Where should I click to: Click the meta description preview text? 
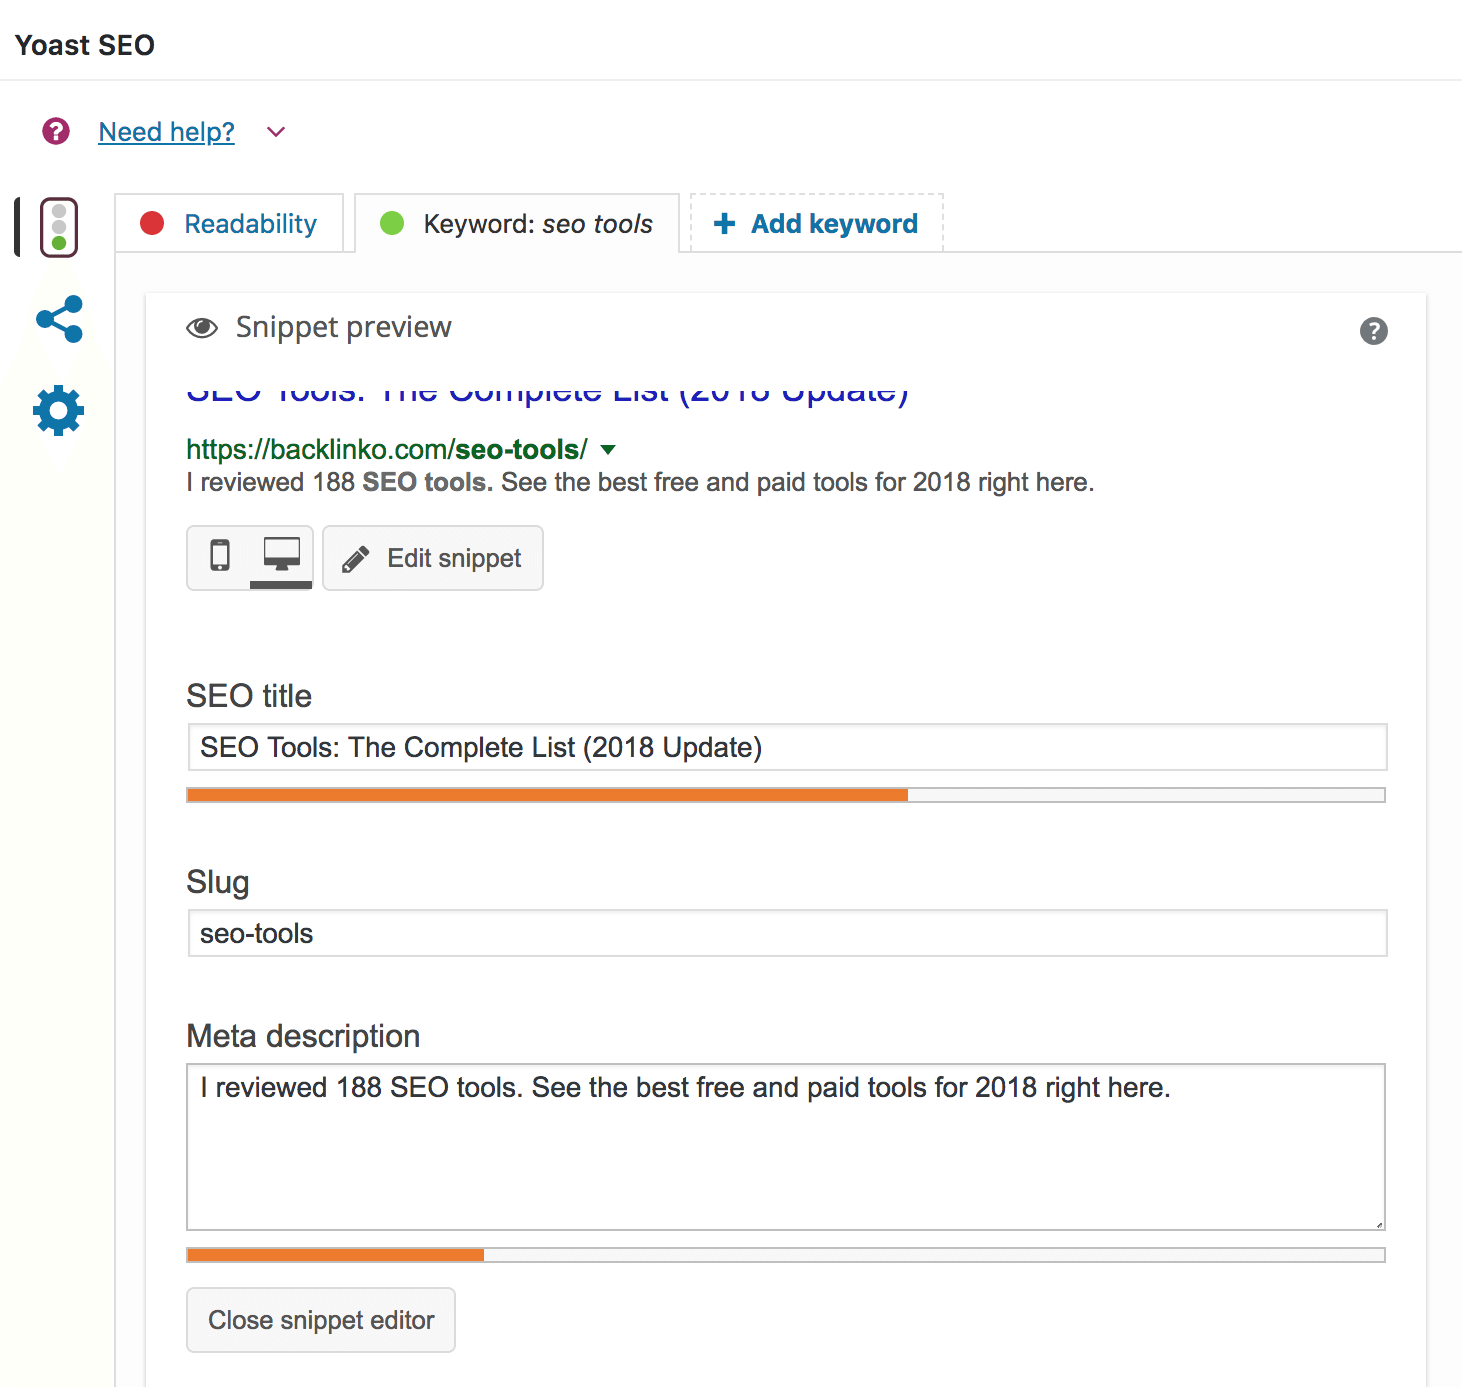tap(640, 482)
